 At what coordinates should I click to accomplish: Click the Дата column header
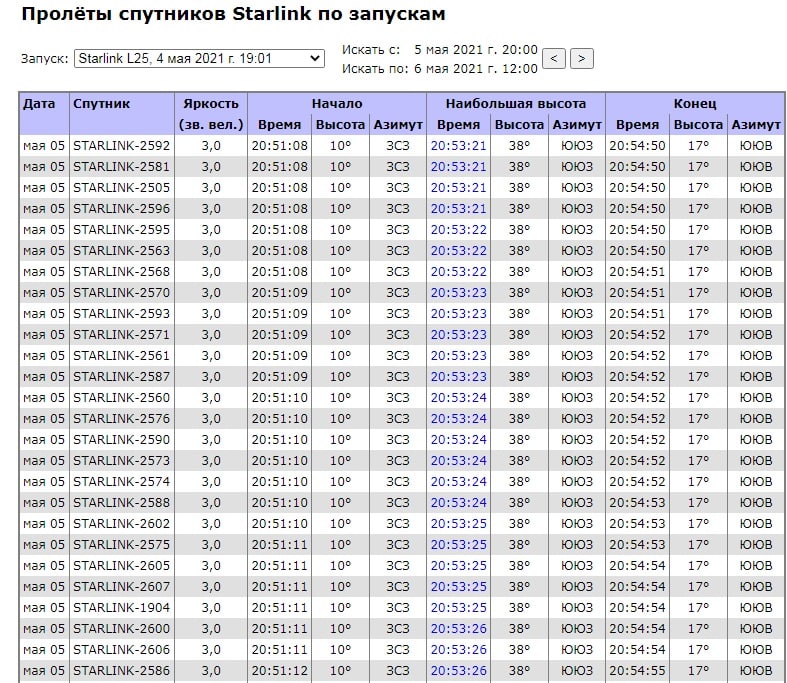pyautogui.click(x=39, y=104)
